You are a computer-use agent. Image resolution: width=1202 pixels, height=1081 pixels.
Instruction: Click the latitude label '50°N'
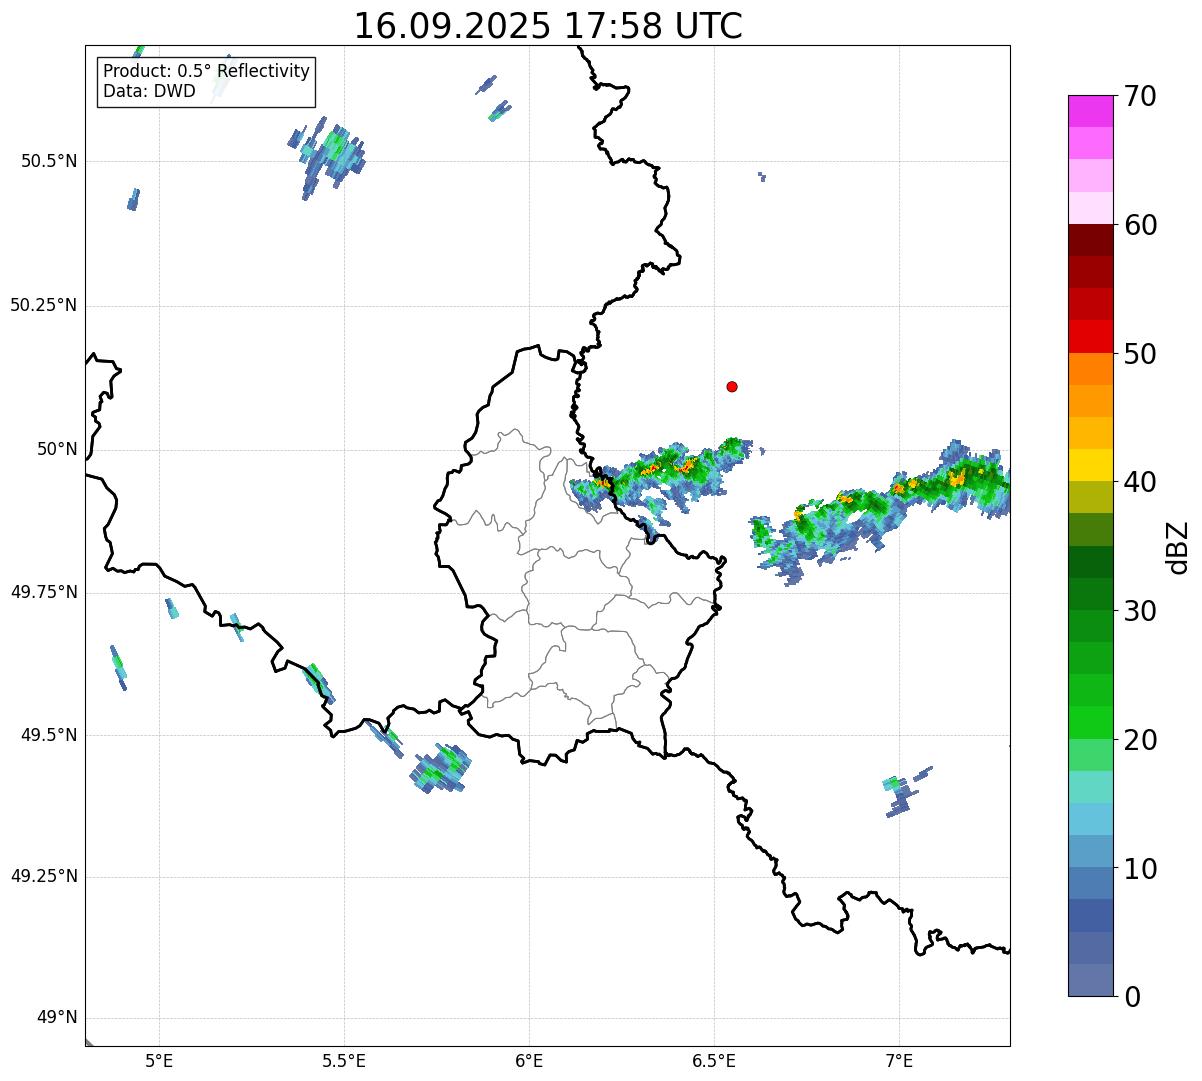(x=57, y=450)
